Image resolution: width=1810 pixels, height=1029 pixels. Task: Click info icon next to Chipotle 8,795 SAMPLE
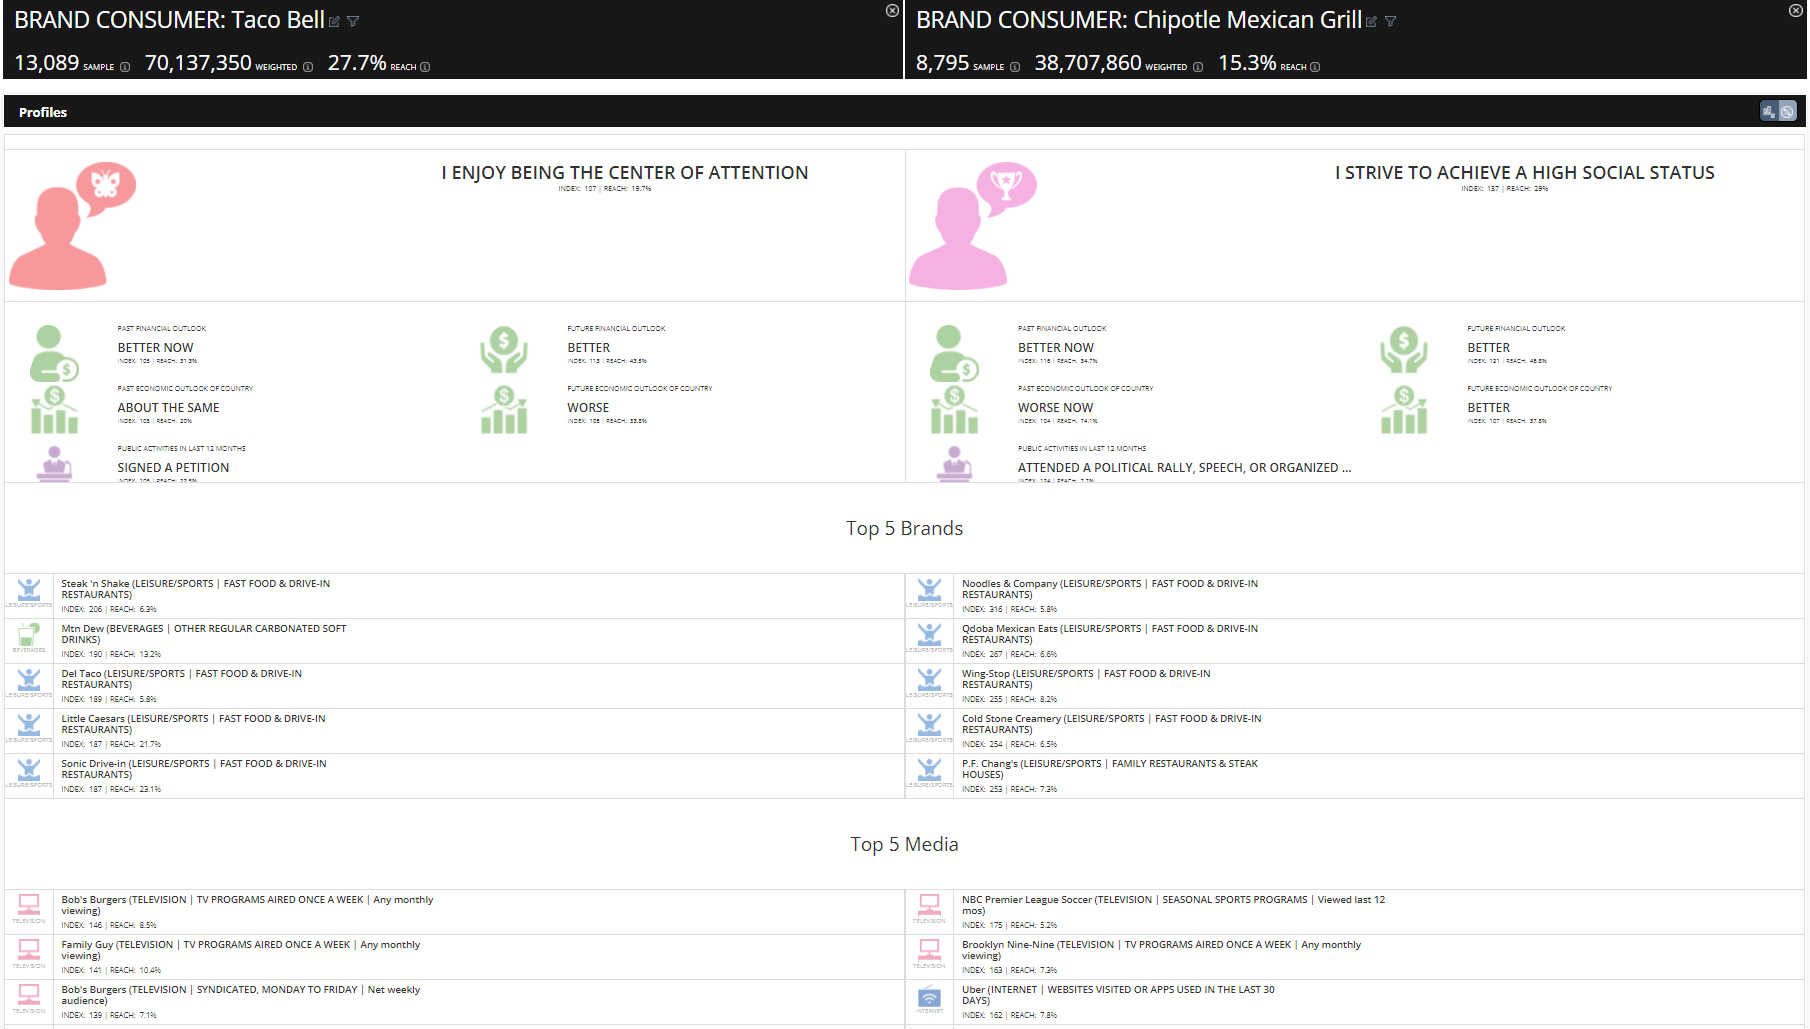coord(1015,67)
